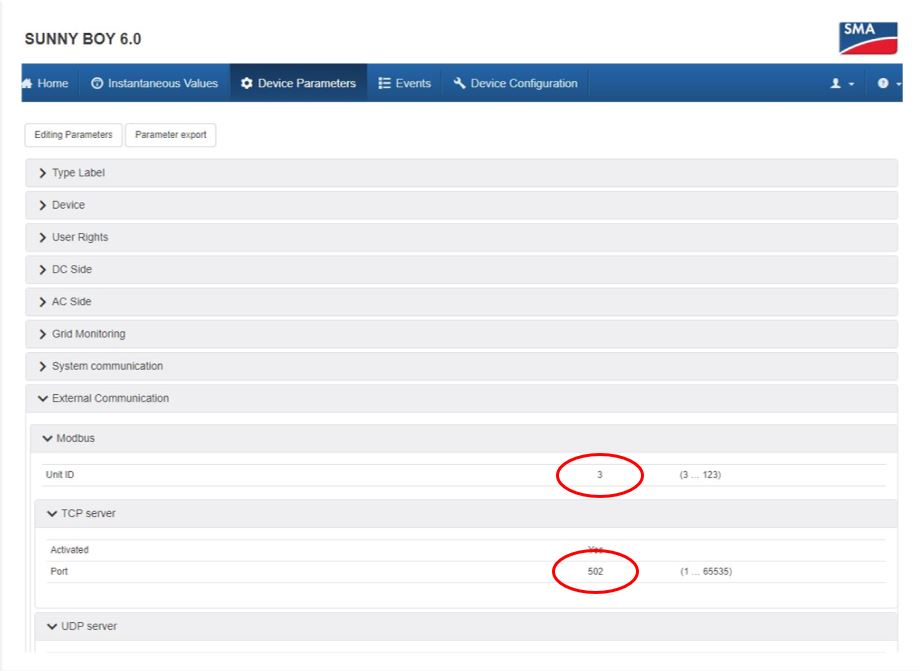Click the SMA logo
This screenshot has height=671, width=921.
pyautogui.click(x=868, y=38)
